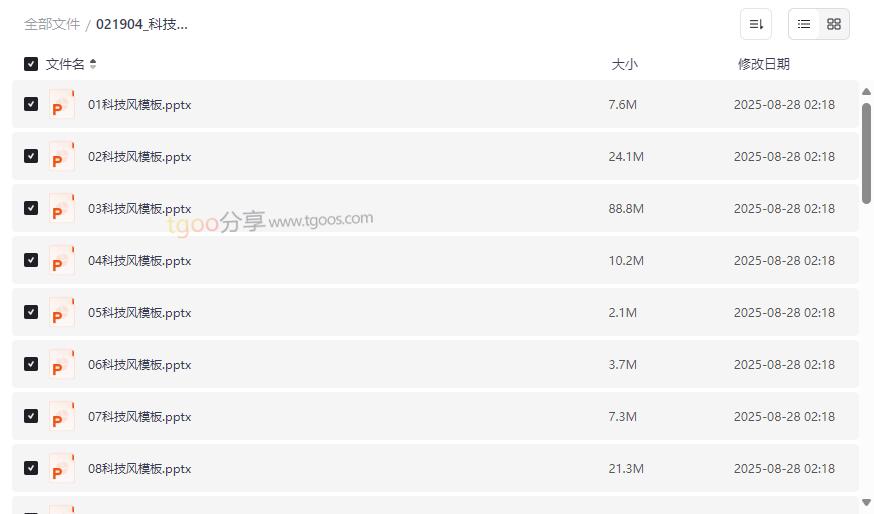Click the 大小 column header

click(x=624, y=64)
